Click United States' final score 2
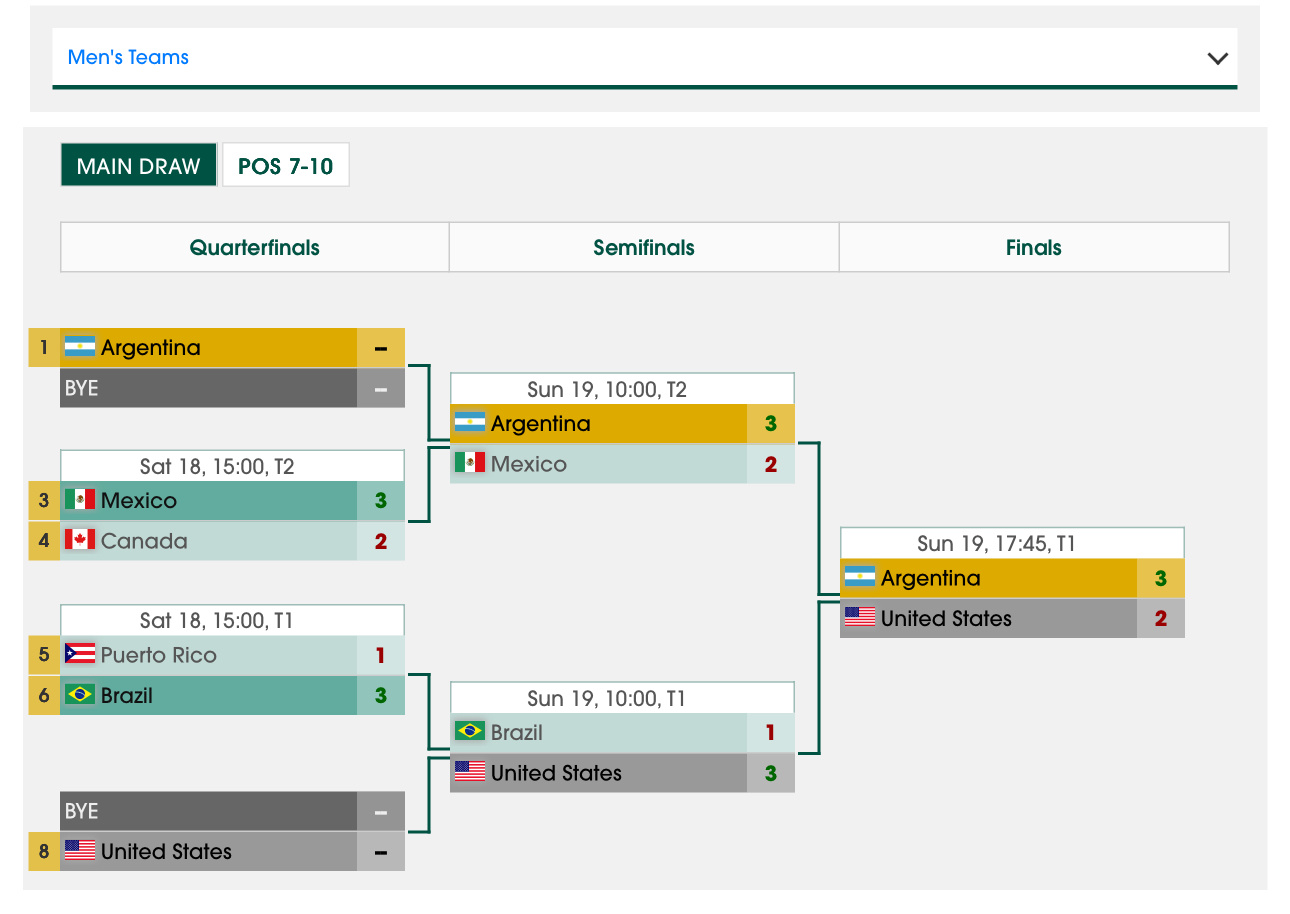Image resolution: width=1290 pixels, height=914 pixels. tap(1161, 618)
